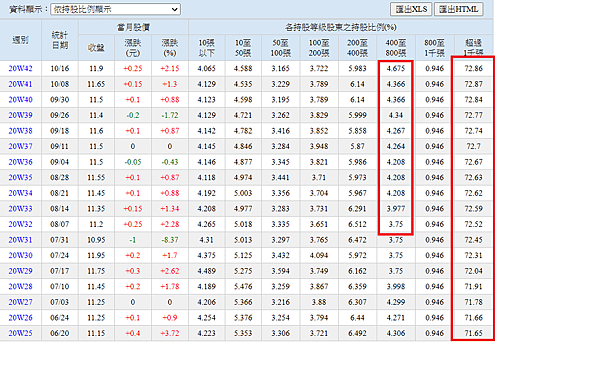Open week link 20W42
Screen dimensions: 600x385
tap(21, 69)
